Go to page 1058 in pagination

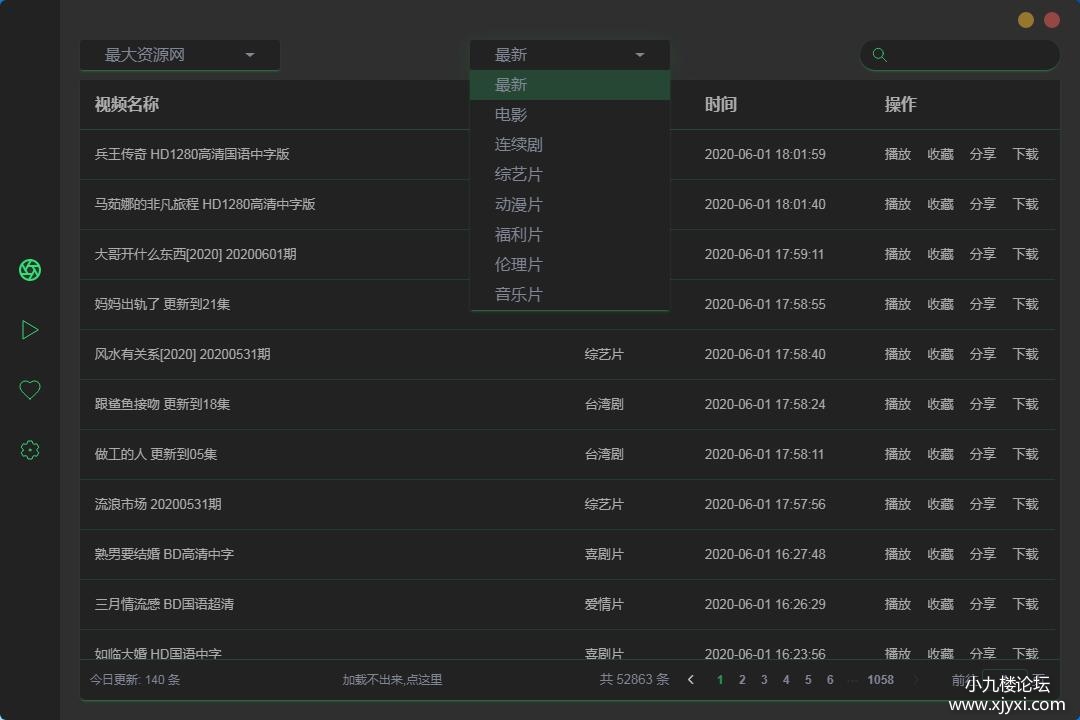click(x=880, y=680)
